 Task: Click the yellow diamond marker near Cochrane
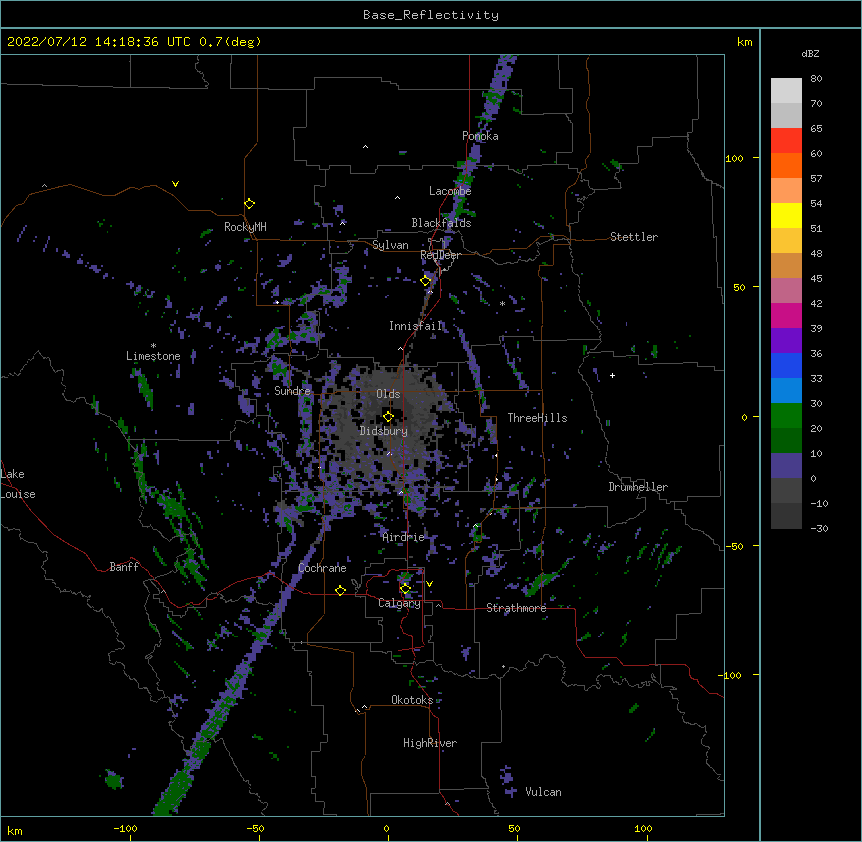pos(340,590)
